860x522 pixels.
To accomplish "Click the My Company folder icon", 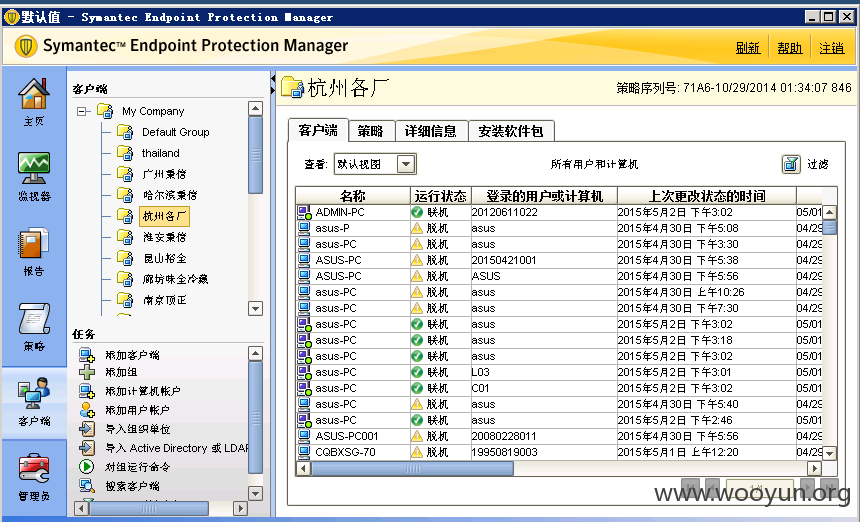I will [x=105, y=111].
